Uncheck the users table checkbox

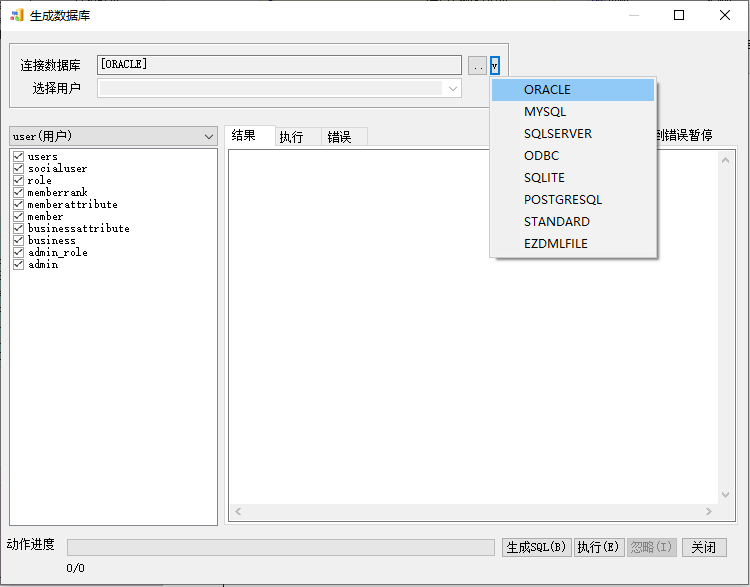coord(19,156)
